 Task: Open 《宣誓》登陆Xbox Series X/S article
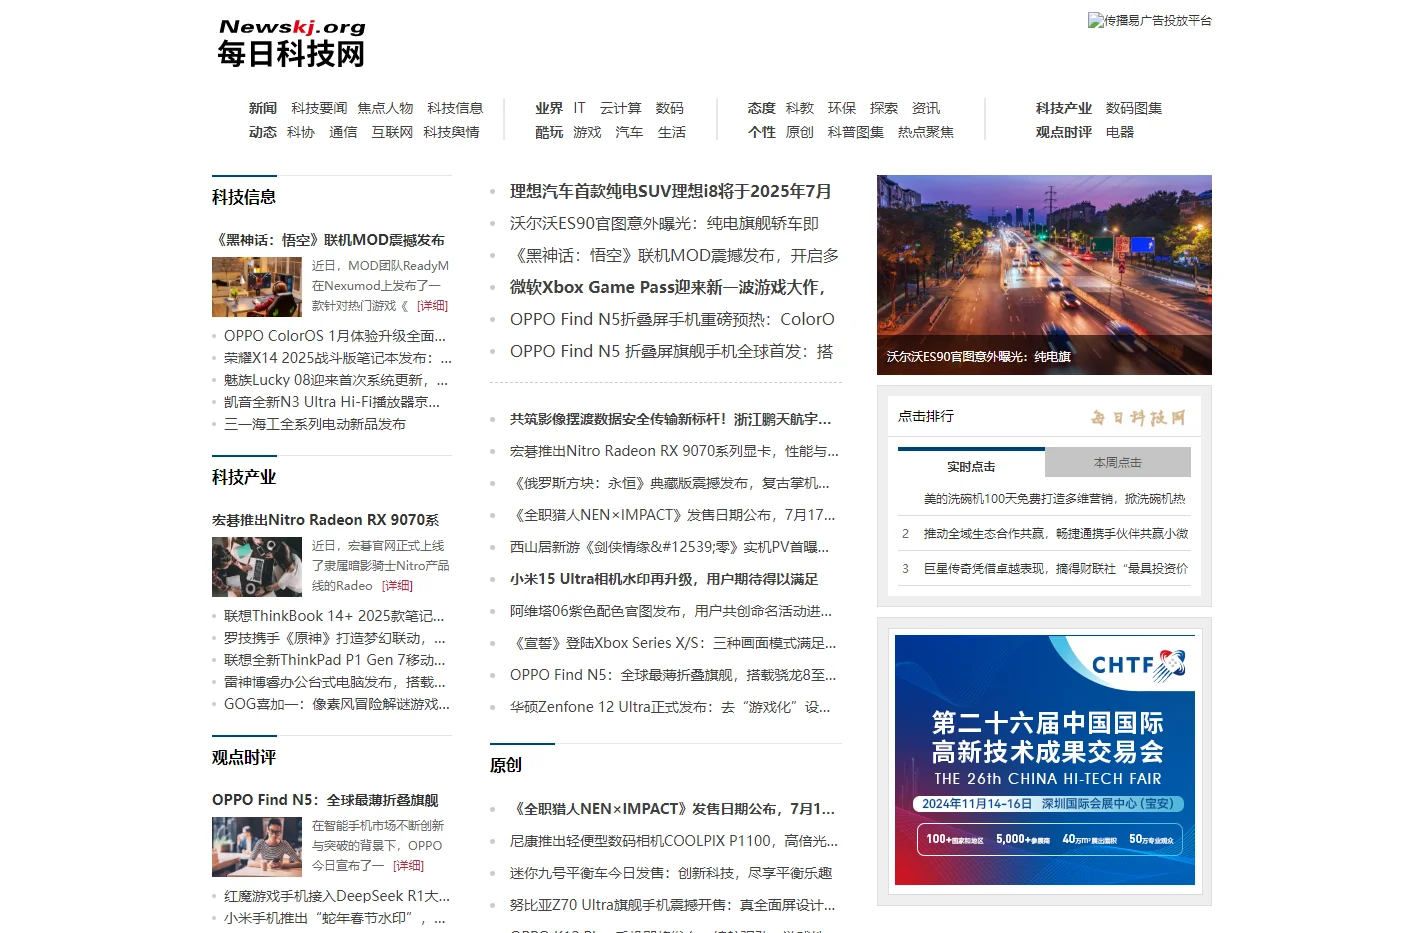tap(673, 643)
